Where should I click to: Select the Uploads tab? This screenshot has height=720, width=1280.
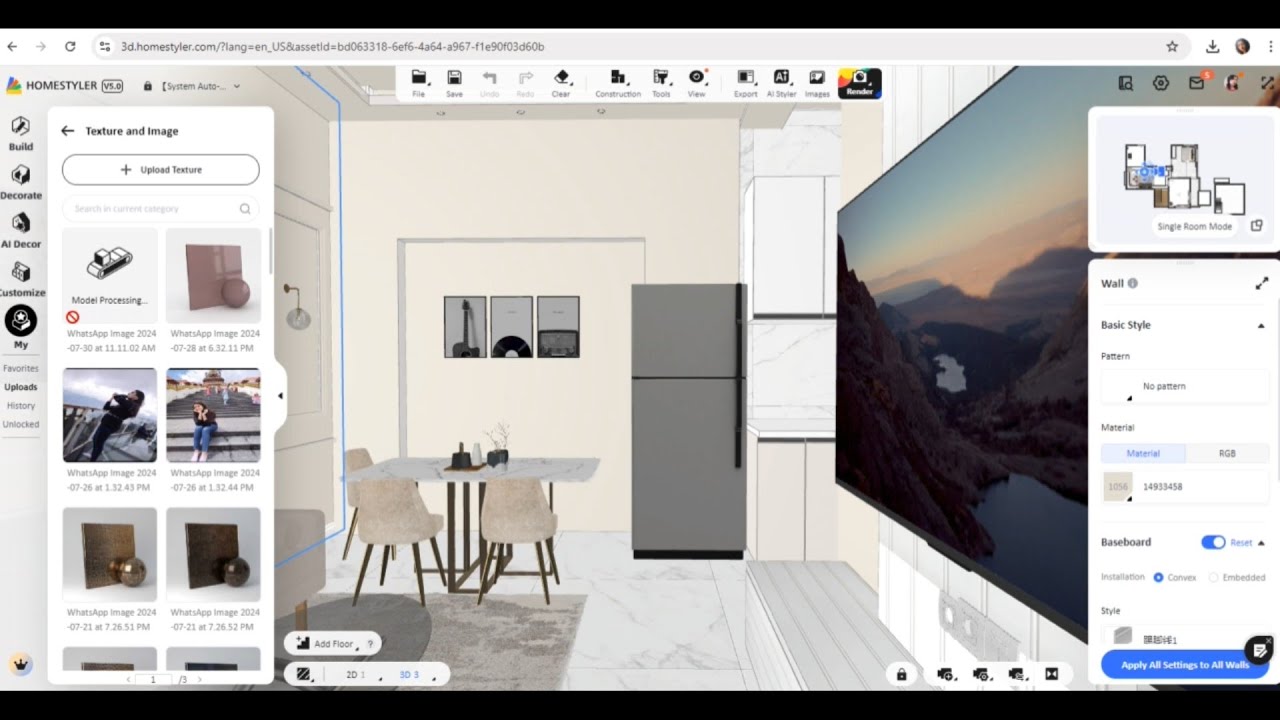click(x=20, y=387)
